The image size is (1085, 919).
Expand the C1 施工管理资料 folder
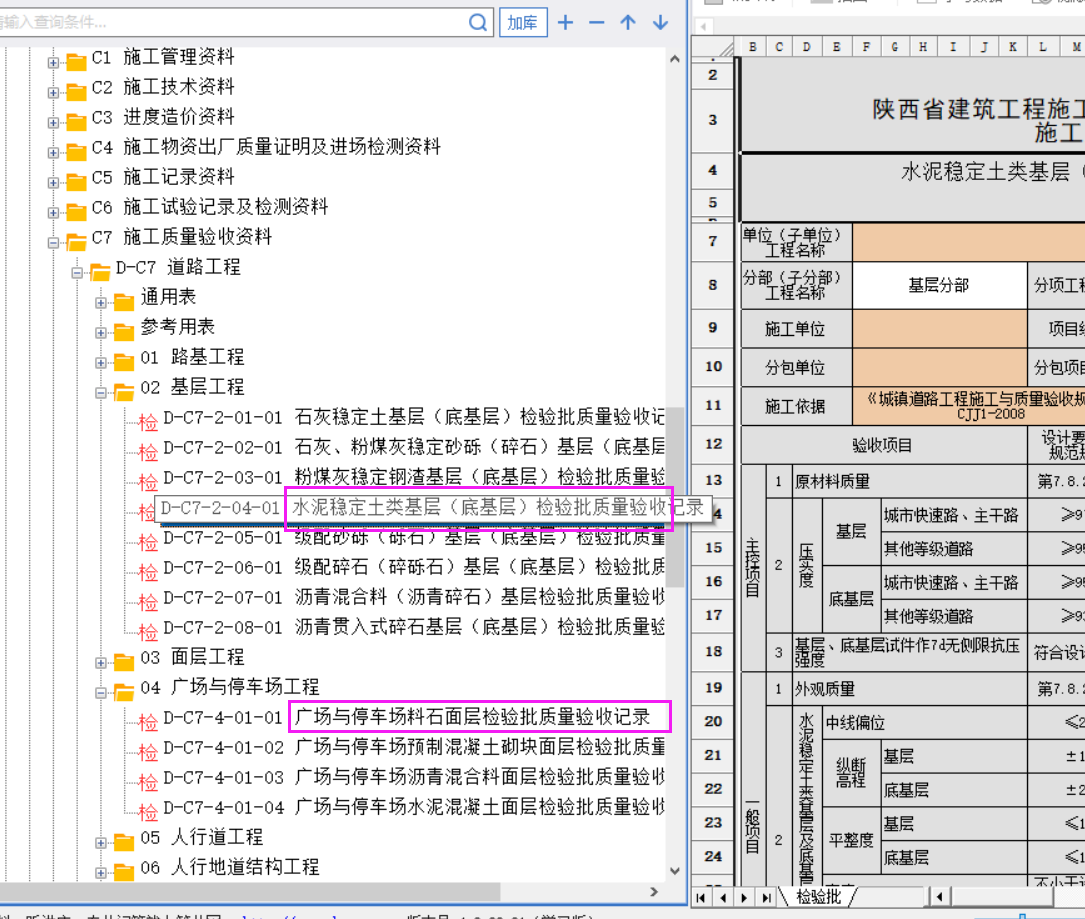point(53,63)
